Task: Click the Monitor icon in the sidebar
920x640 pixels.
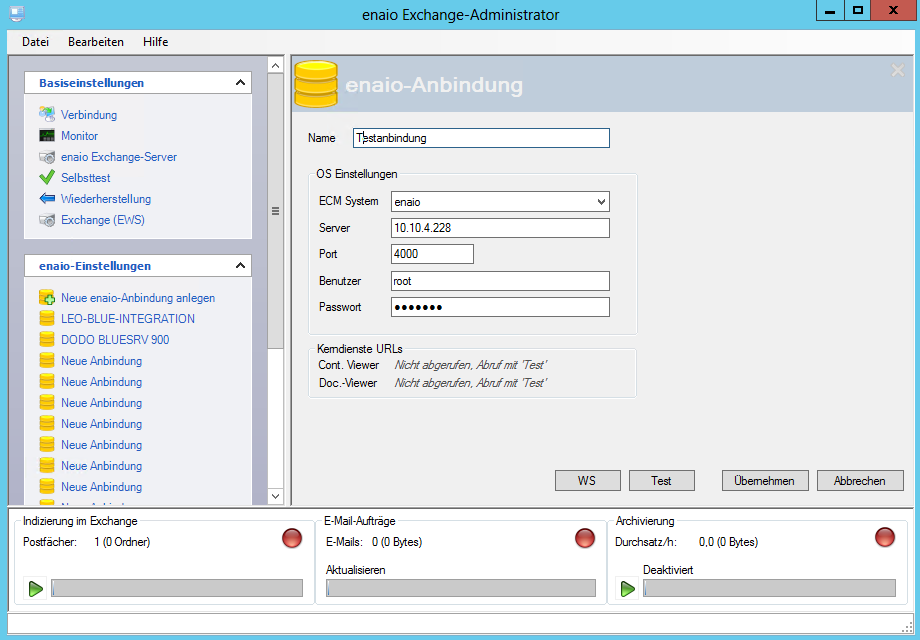Action: (46, 136)
